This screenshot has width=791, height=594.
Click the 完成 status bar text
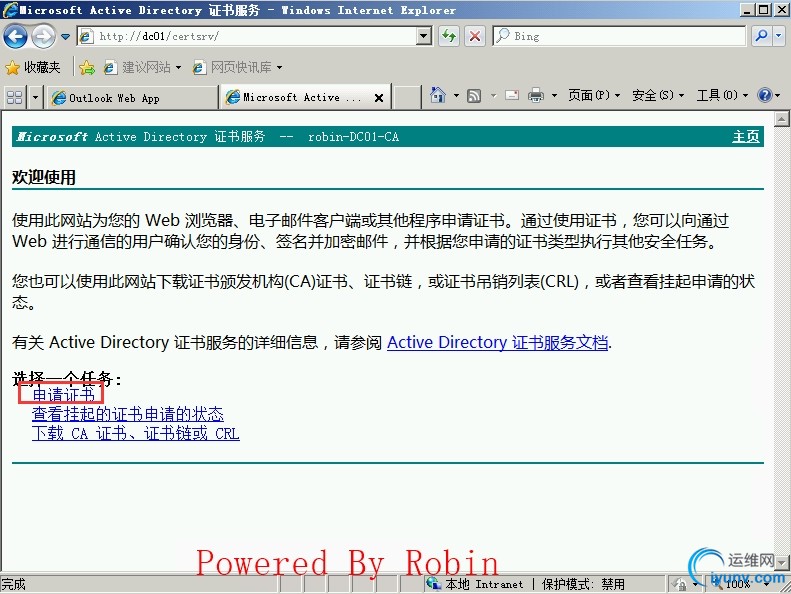(x=13, y=584)
